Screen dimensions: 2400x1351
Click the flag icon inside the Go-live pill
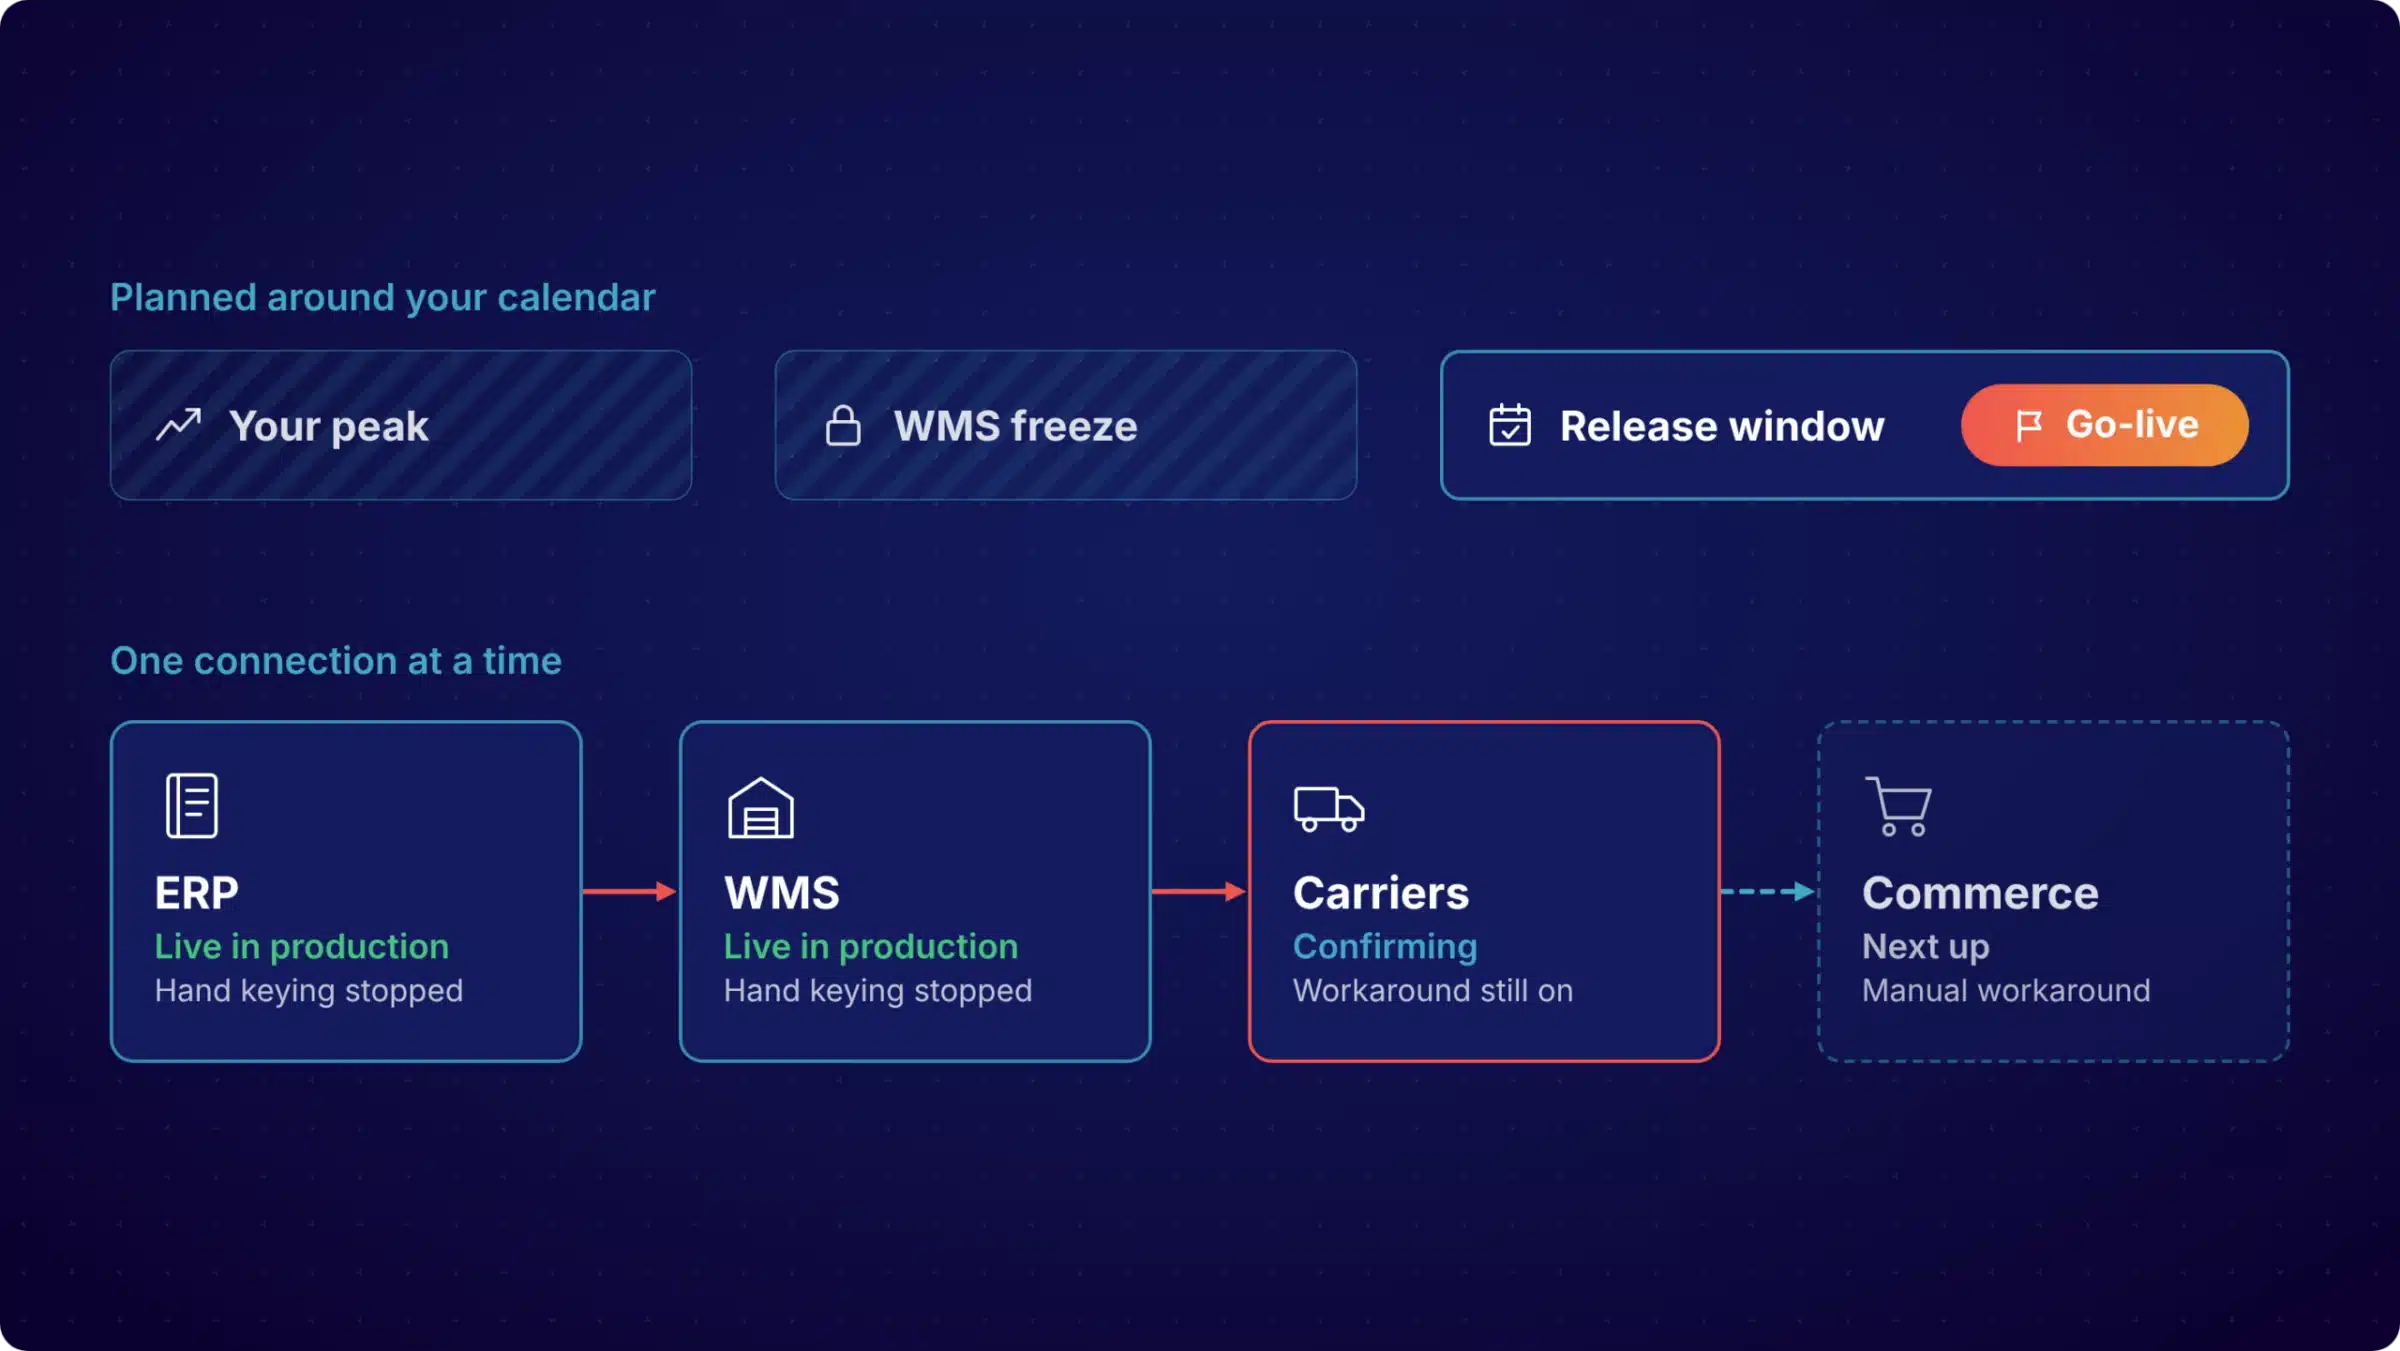[2029, 425]
